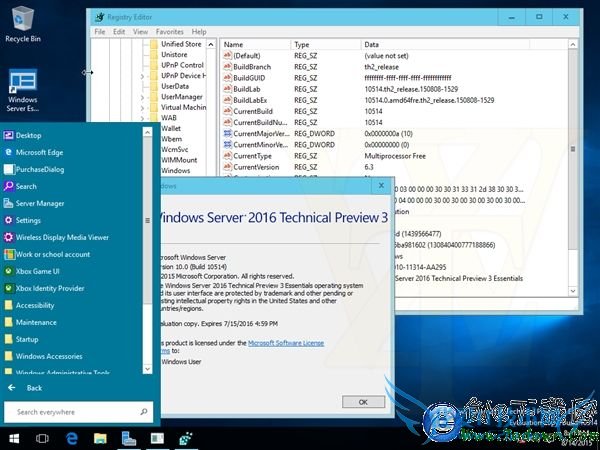Image resolution: width=600 pixels, height=450 pixels.
Task: Select the CurrentType value icon
Action: pos(227,156)
